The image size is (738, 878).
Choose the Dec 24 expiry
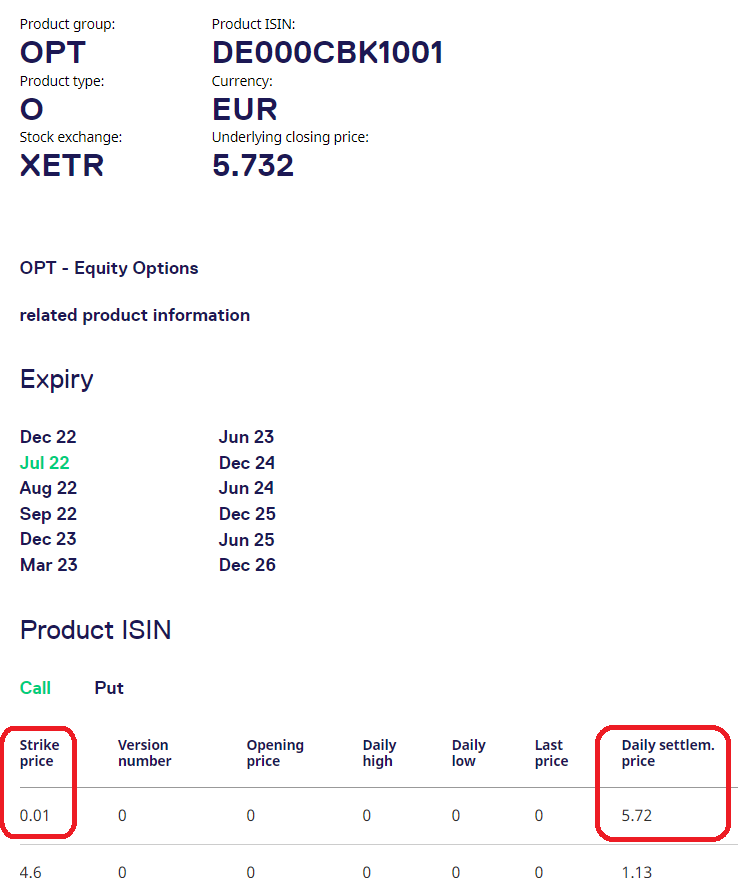pos(247,463)
